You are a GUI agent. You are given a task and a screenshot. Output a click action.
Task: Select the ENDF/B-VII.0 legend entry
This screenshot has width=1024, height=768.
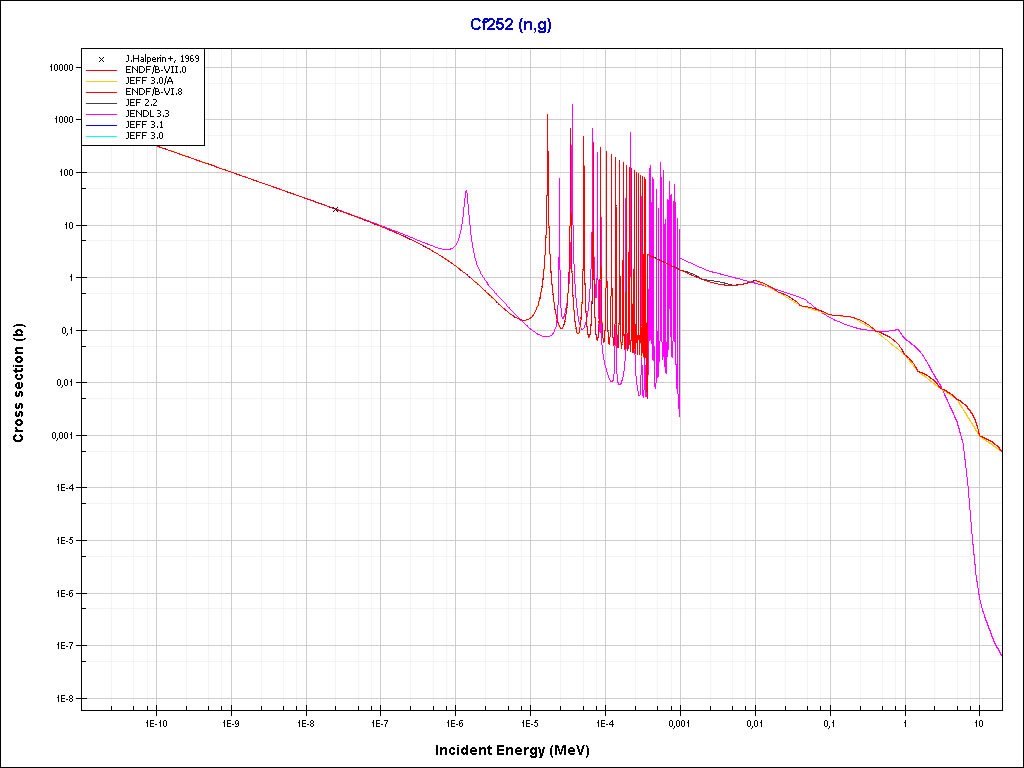[155, 70]
